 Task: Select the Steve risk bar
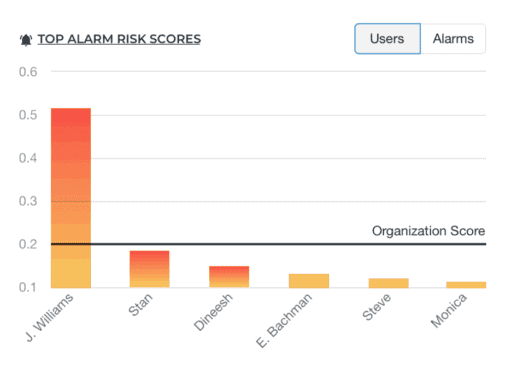388,283
